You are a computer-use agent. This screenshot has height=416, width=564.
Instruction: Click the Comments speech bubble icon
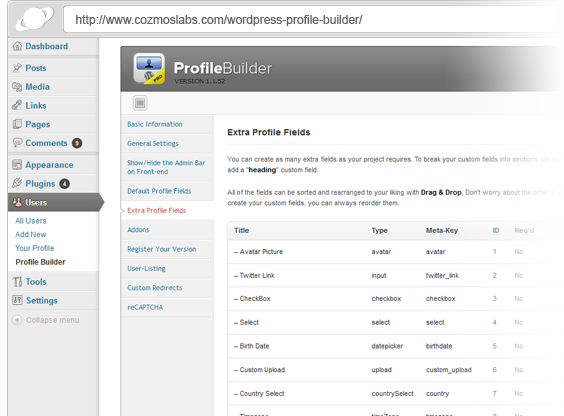coord(17,142)
